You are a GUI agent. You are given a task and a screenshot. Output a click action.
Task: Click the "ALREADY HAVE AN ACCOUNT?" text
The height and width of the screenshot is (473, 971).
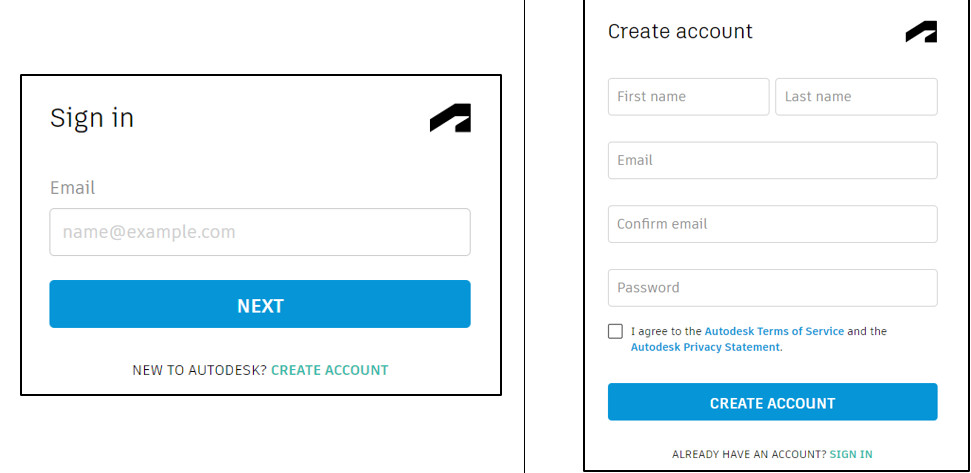click(x=749, y=454)
